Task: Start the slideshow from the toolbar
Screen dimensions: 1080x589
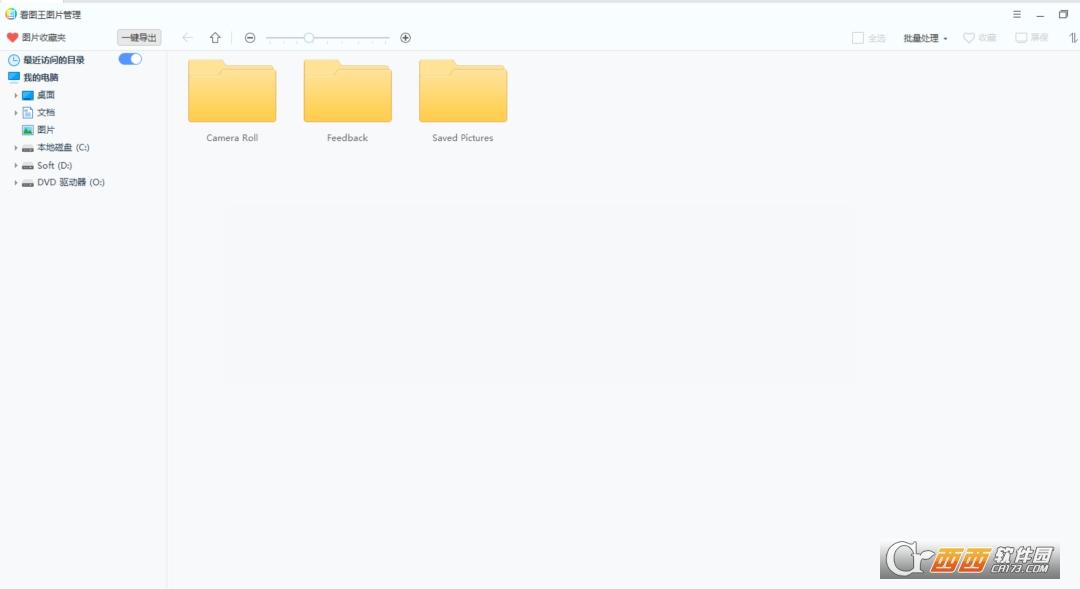Action: [1032, 38]
